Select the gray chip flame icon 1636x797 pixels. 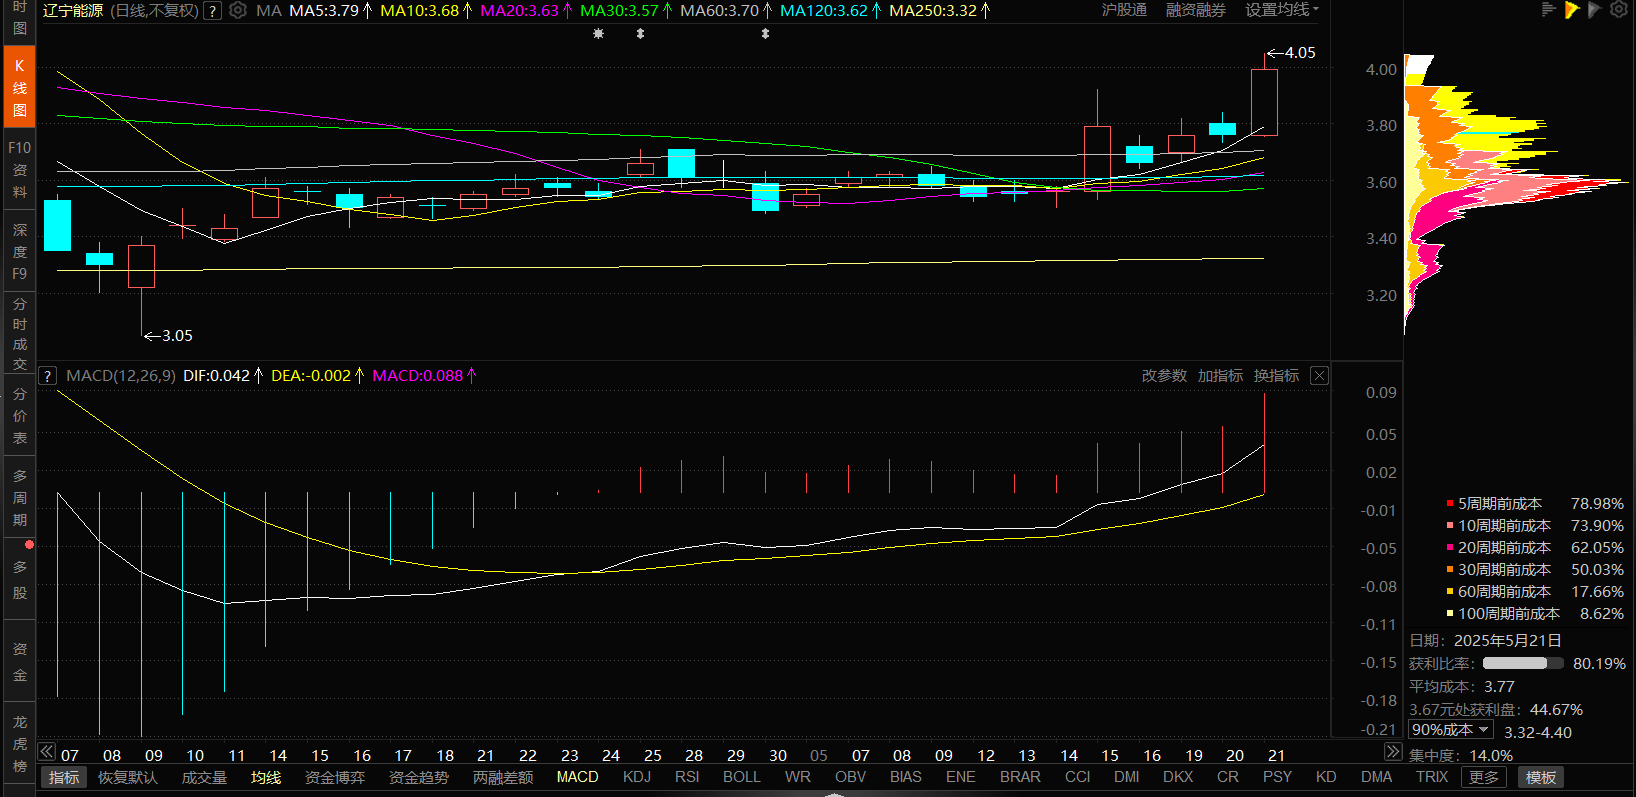[1595, 10]
